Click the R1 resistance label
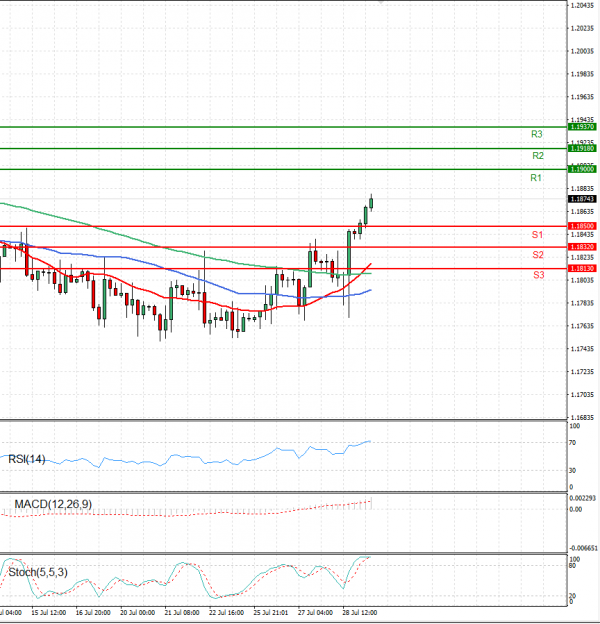The width and height of the screenshot is (600, 624). click(536, 178)
